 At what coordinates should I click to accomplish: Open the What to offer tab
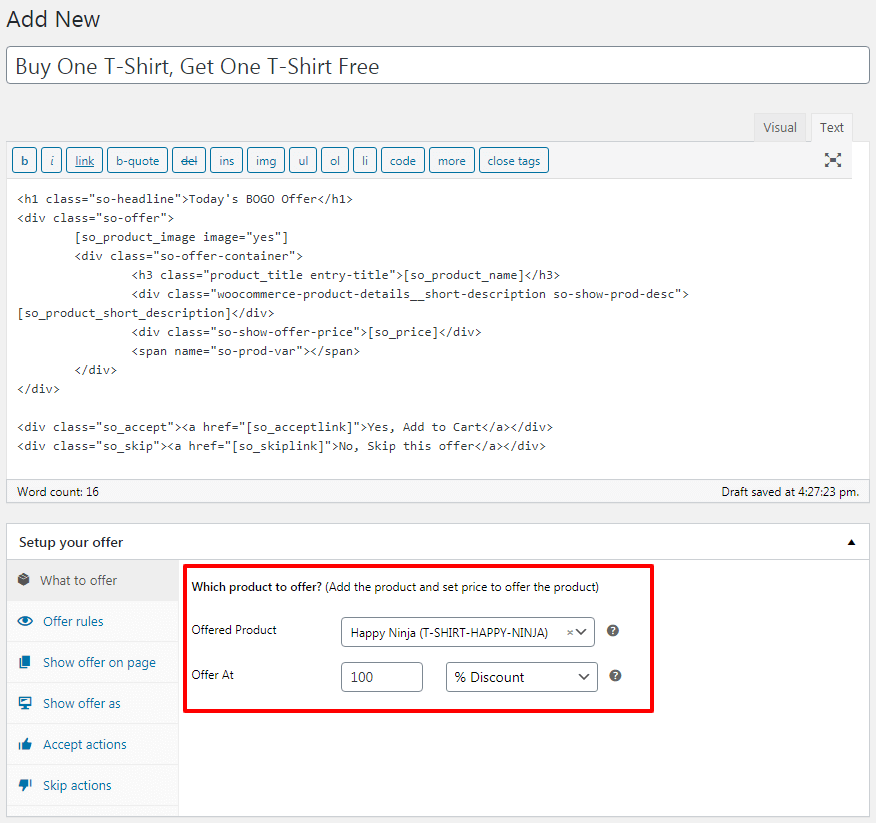pyautogui.click(x=93, y=580)
